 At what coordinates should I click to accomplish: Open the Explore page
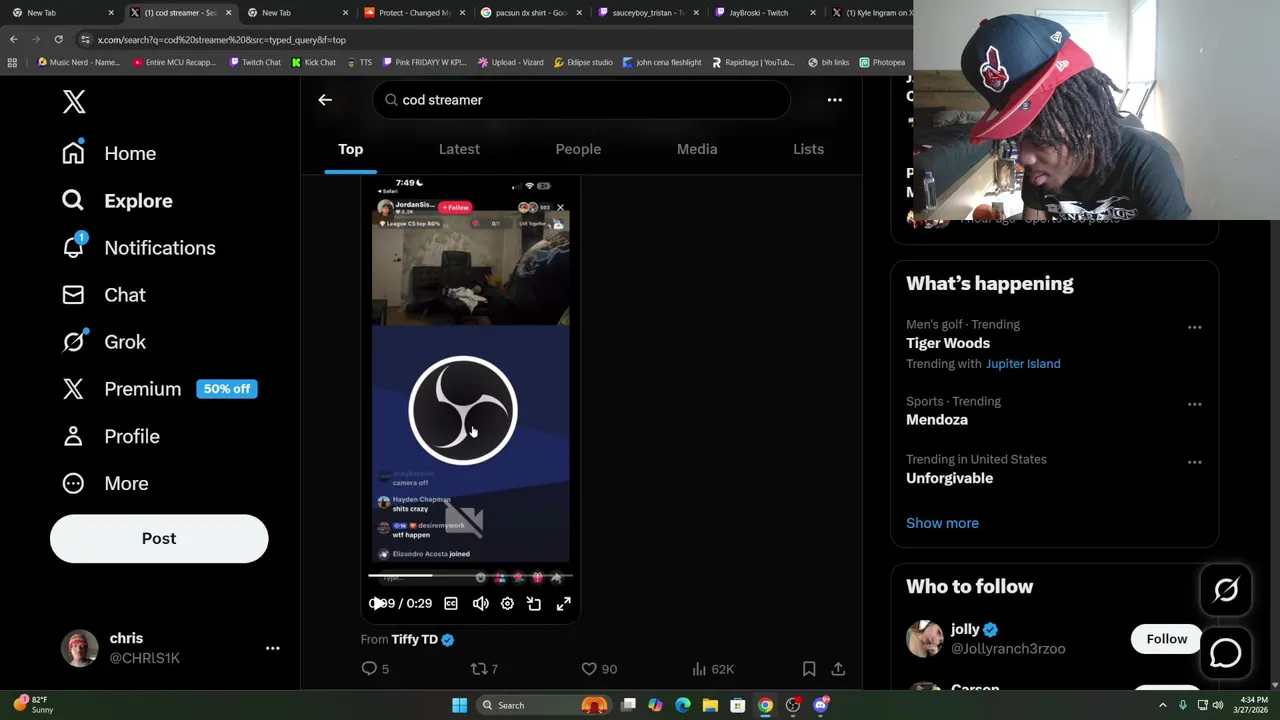[117, 201]
